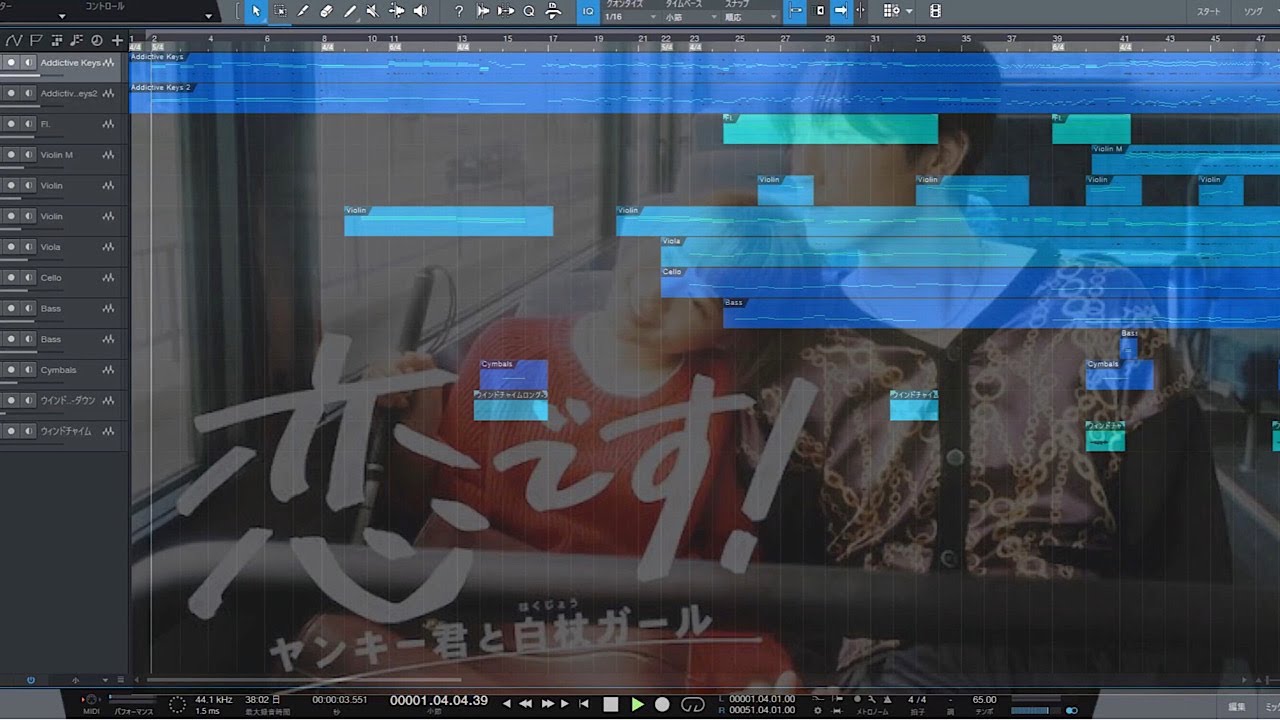Image resolution: width=1280 pixels, height=720 pixels.
Task: Select the Violin M clip near bar 43
Action: coord(1185,160)
